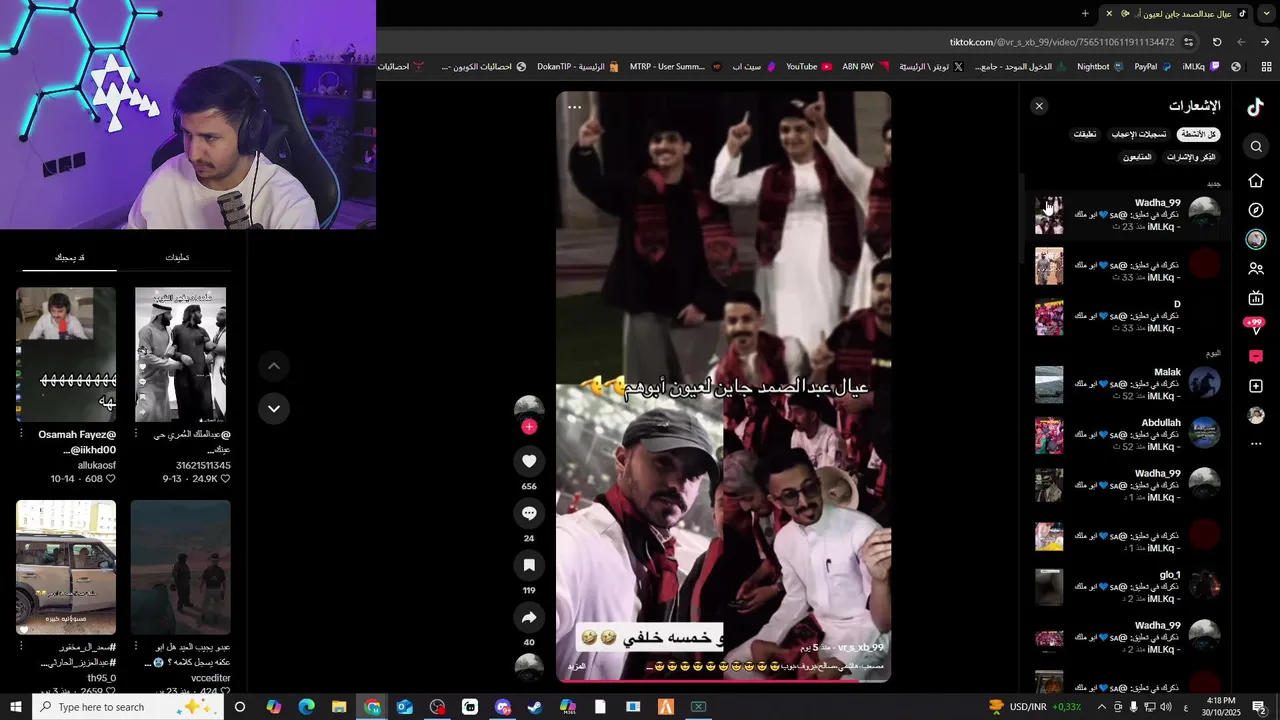
Task: Open the TikTok logo home link
Action: click(1256, 107)
